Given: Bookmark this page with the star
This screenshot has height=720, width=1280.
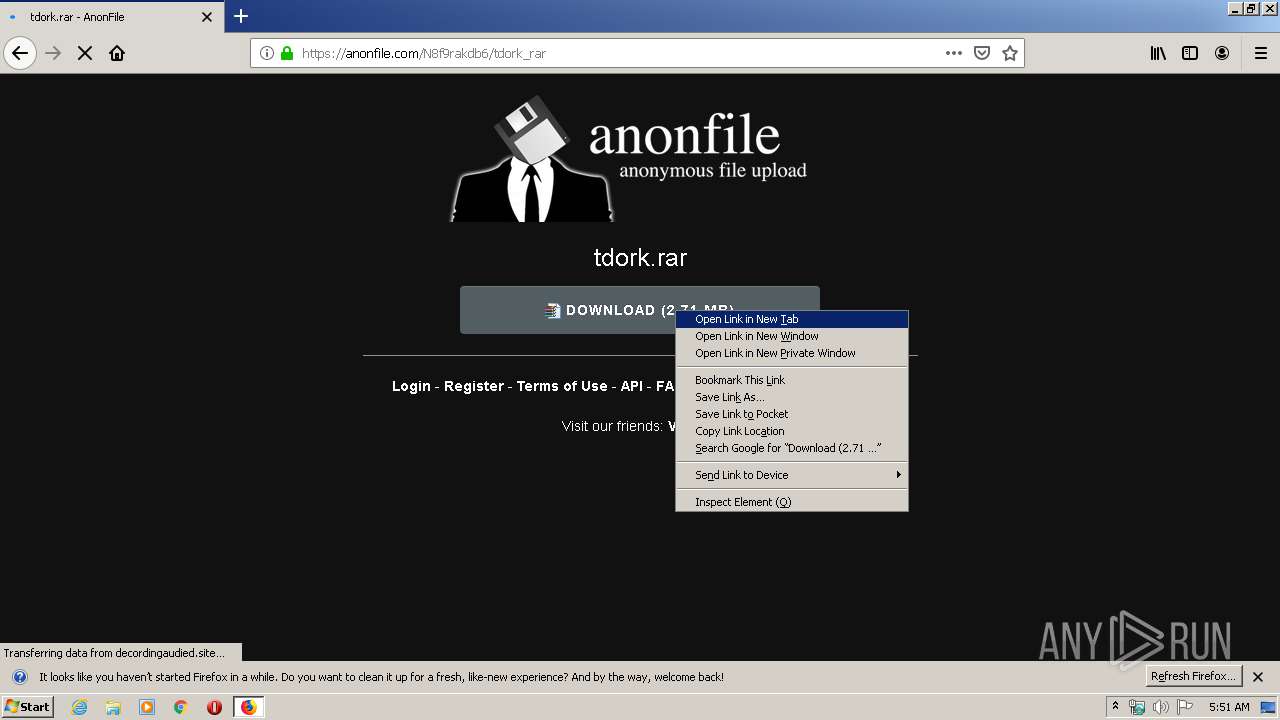Looking at the screenshot, I should click(1010, 53).
